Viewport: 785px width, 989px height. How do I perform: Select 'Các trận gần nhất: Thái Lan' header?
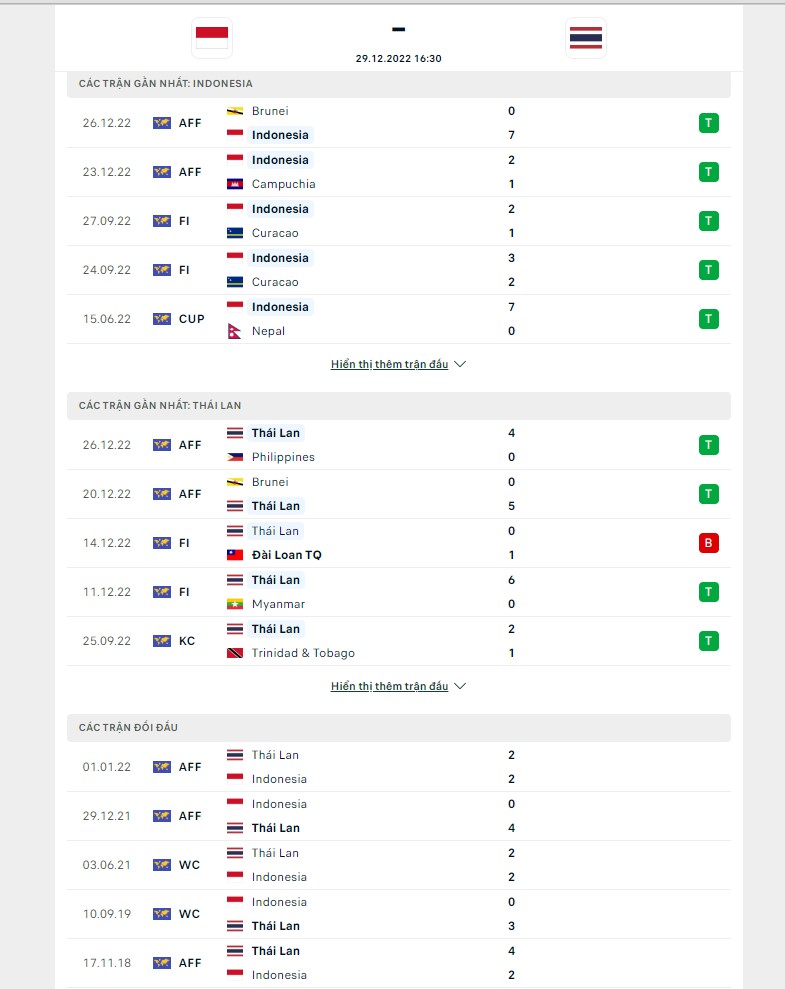coord(160,405)
